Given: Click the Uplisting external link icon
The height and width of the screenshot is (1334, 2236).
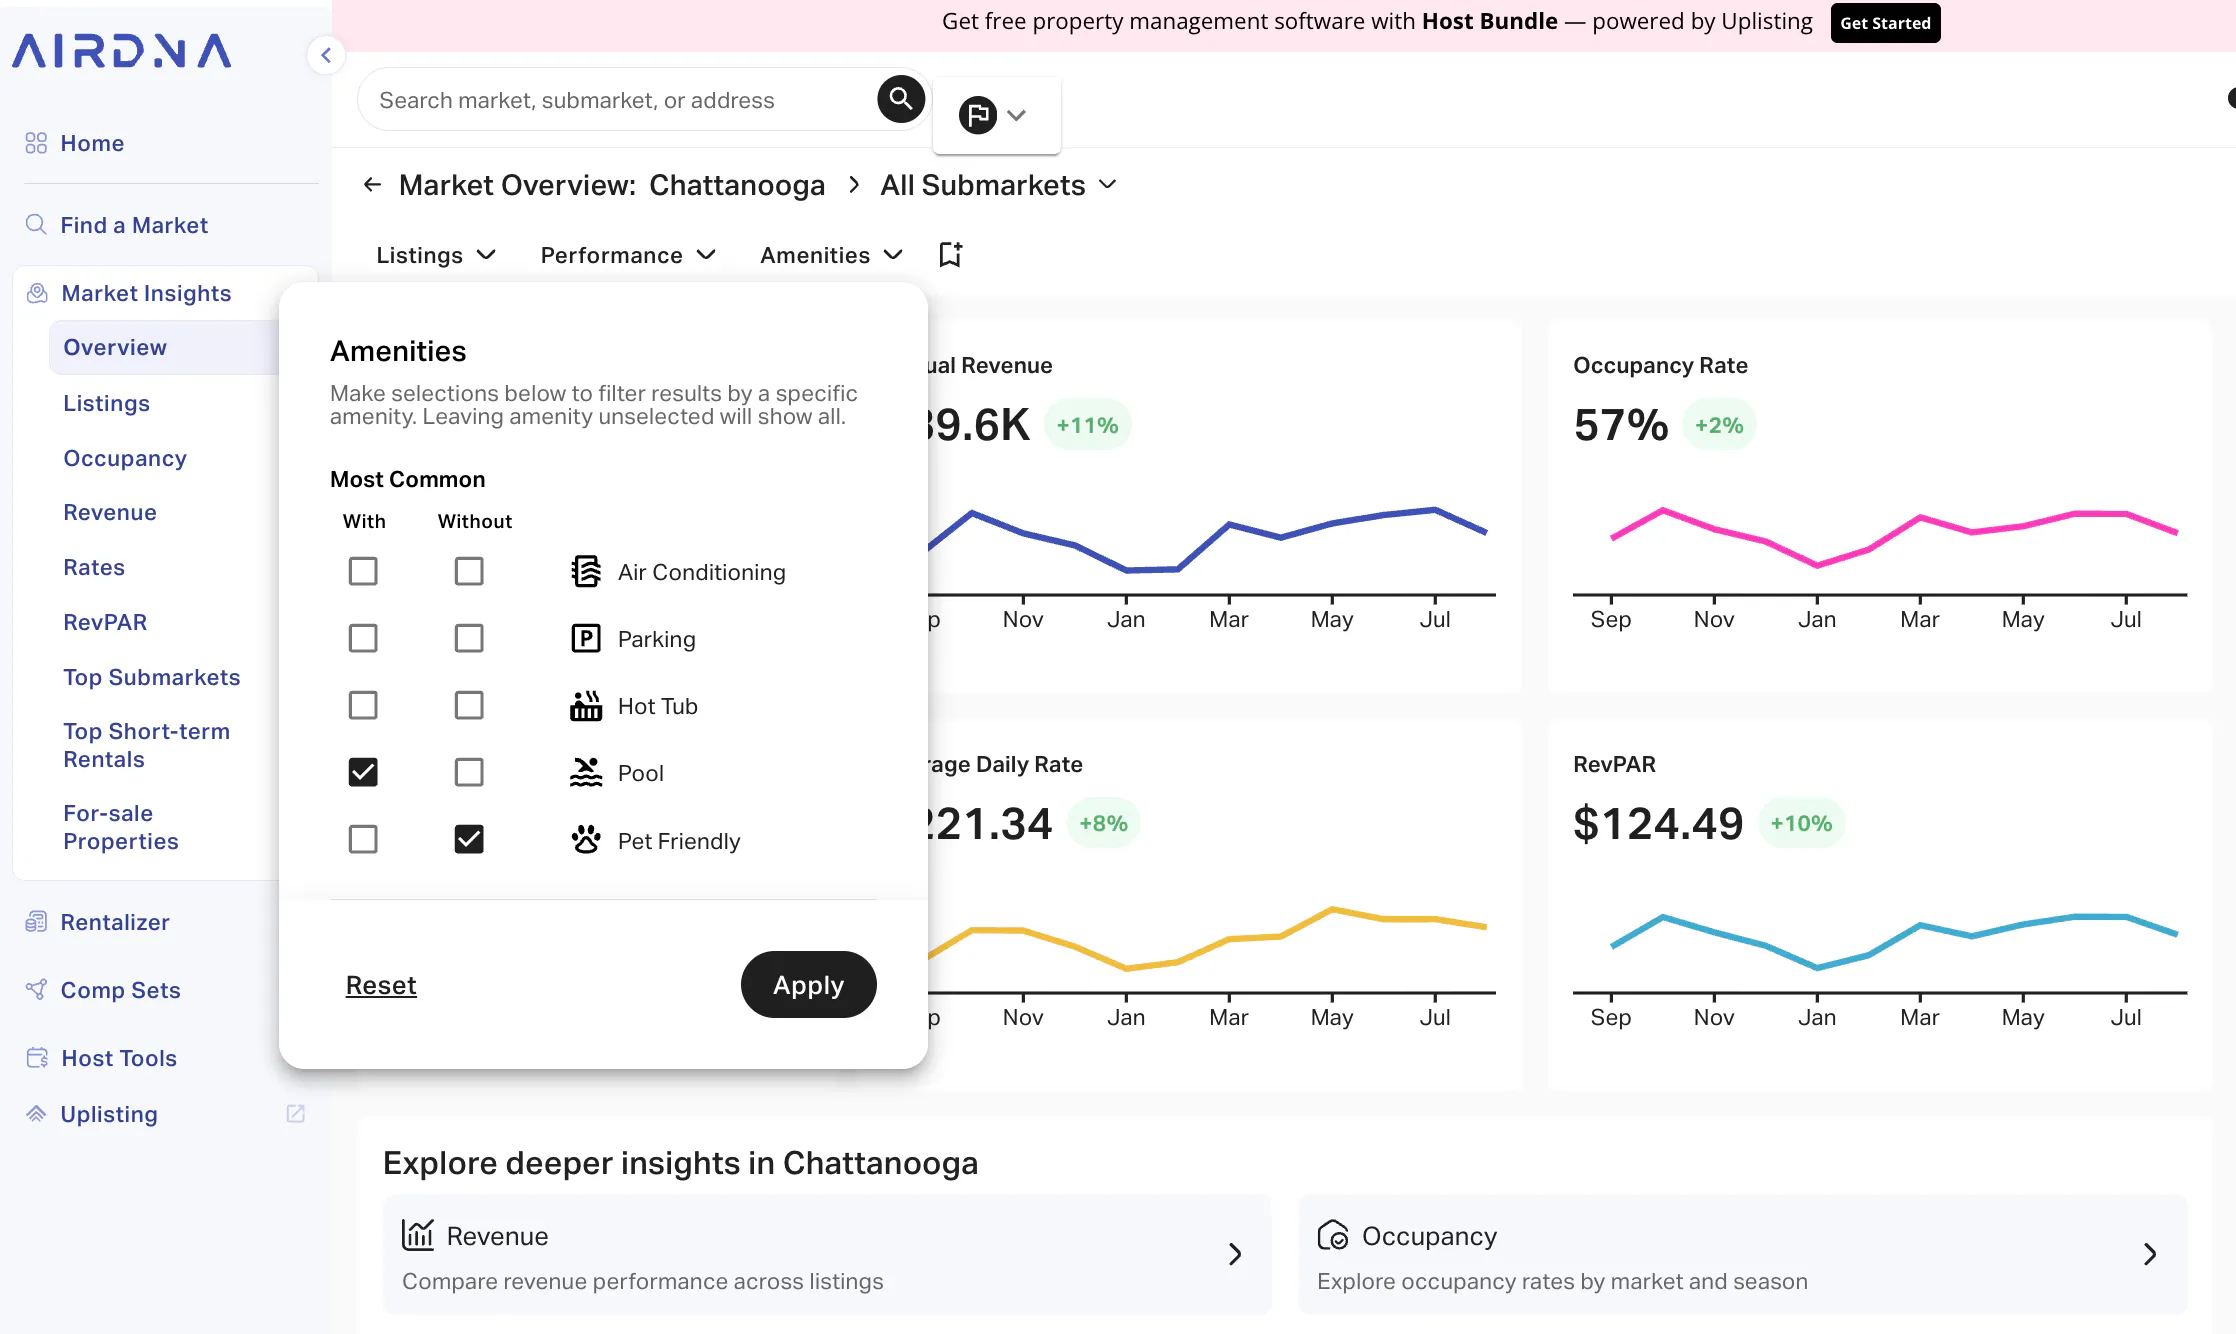Looking at the screenshot, I should click(x=295, y=1113).
